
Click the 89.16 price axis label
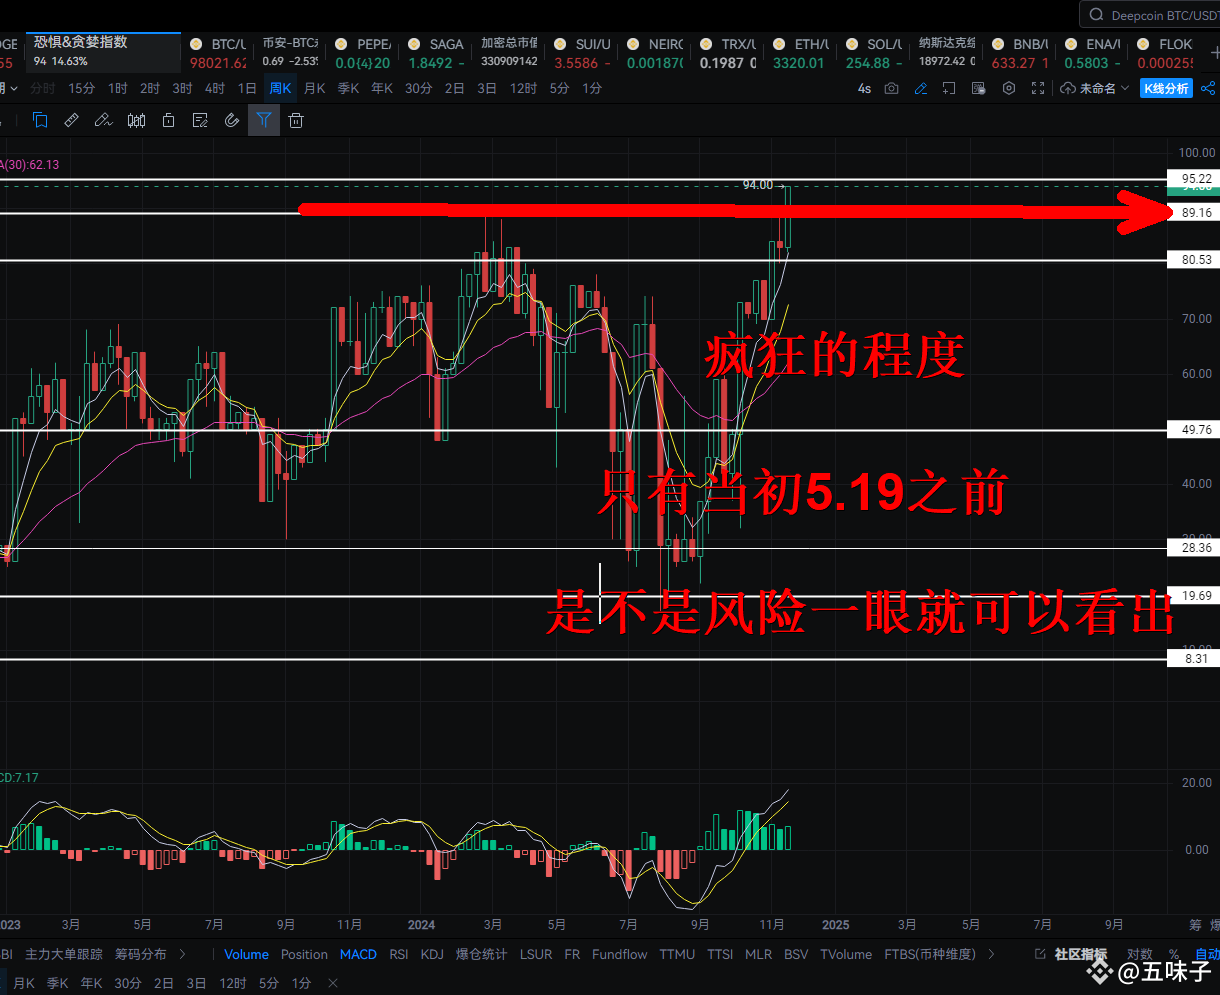(x=1196, y=213)
